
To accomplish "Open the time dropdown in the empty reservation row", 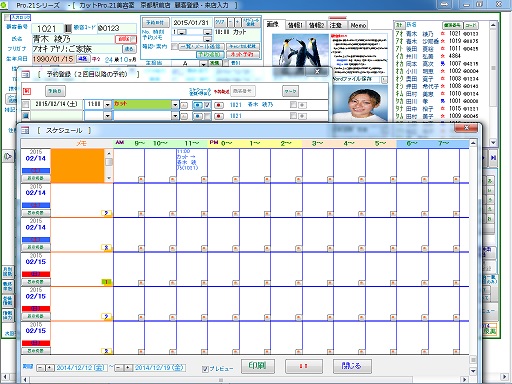I will [107, 116].
